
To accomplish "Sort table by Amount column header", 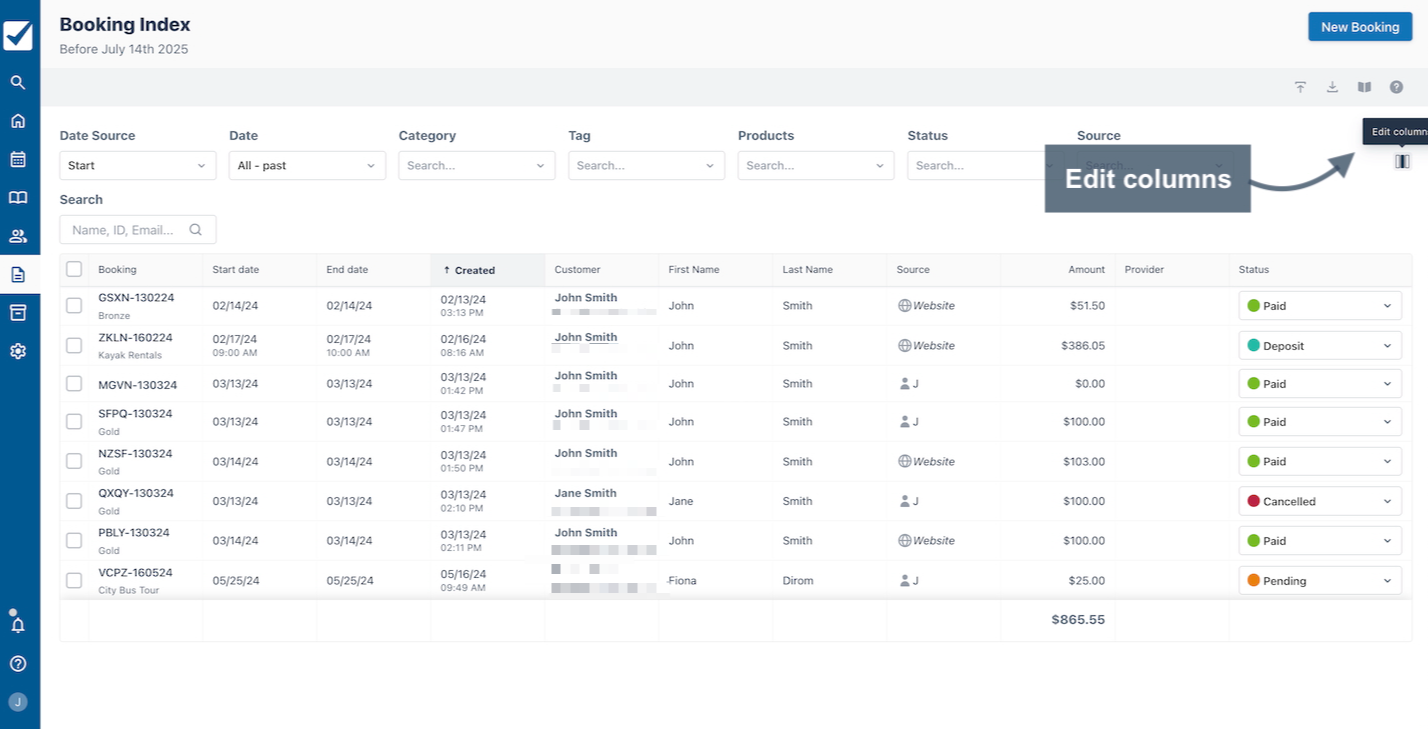I will (x=1085, y=270).
